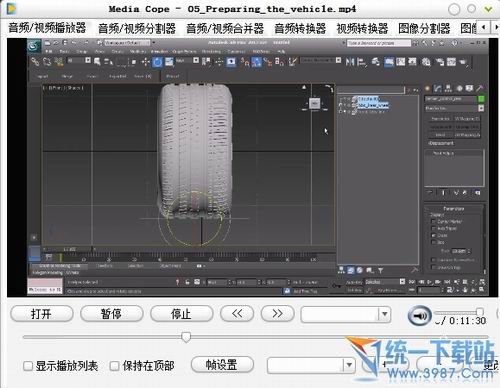Screen dimensions: 500x388
Task: Click green object color swatch in video panel
Action: pos(481,99)
